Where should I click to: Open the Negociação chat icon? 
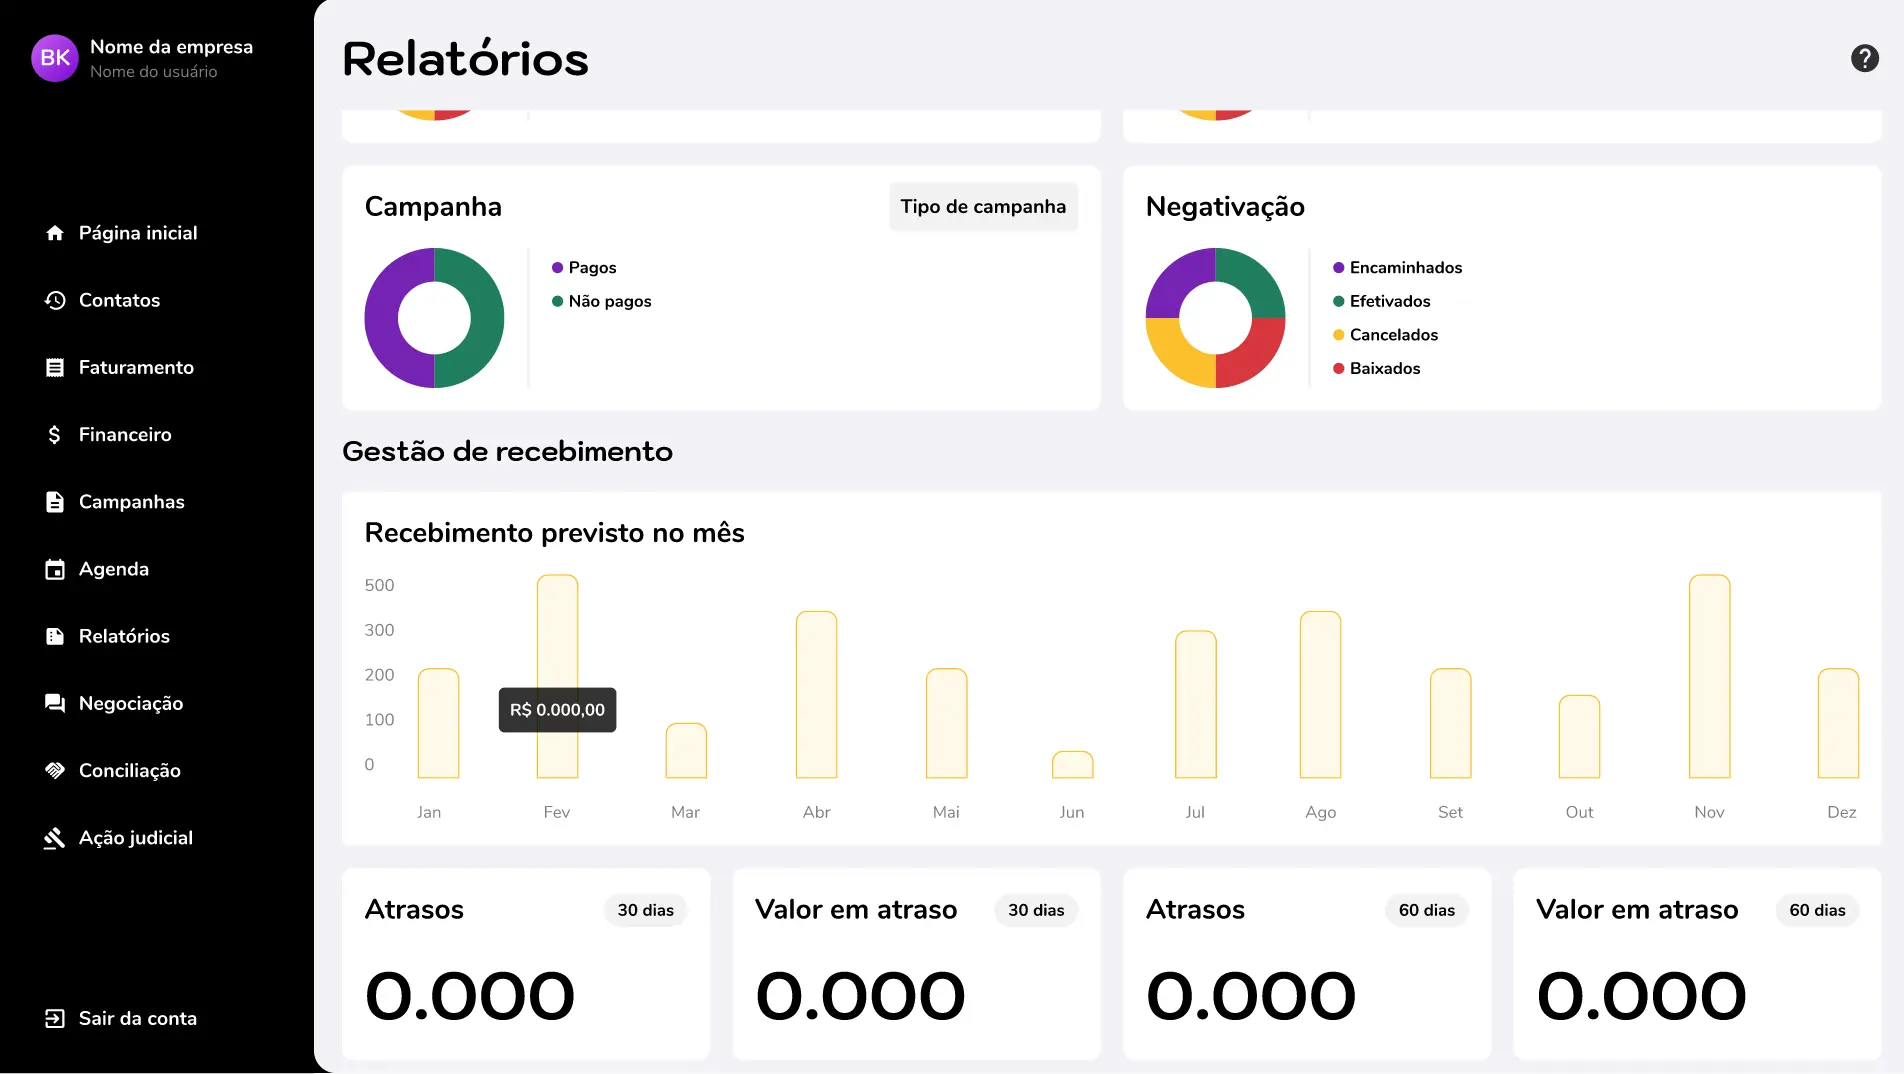click(55, 703)
